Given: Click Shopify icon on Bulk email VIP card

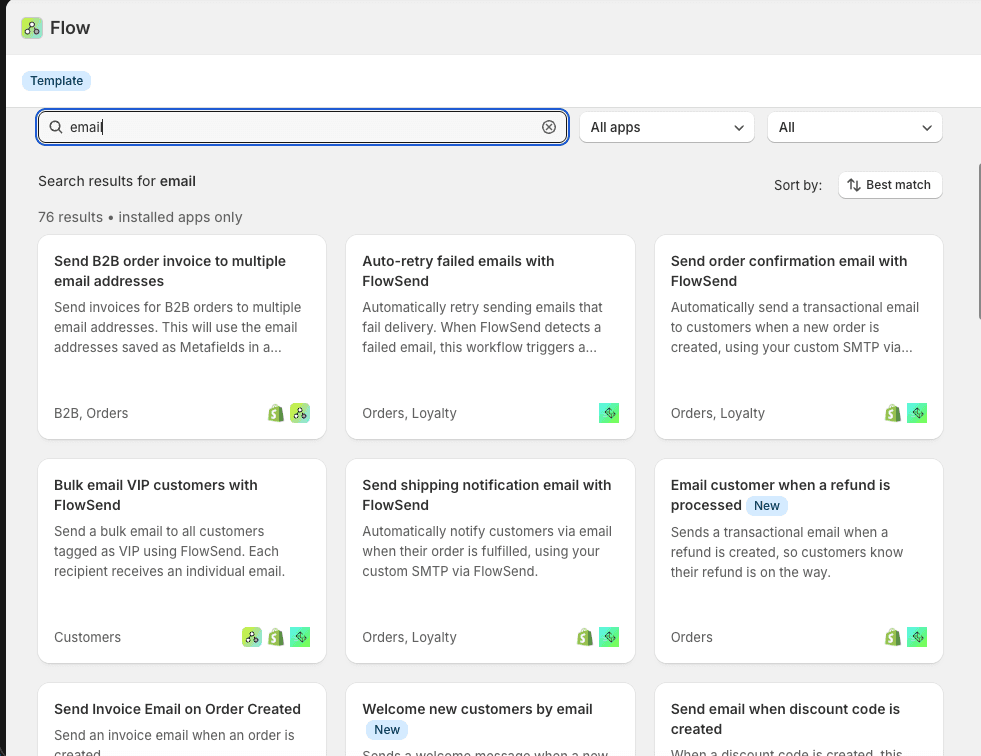Looking at the screenshot, I should coord(276,637).
